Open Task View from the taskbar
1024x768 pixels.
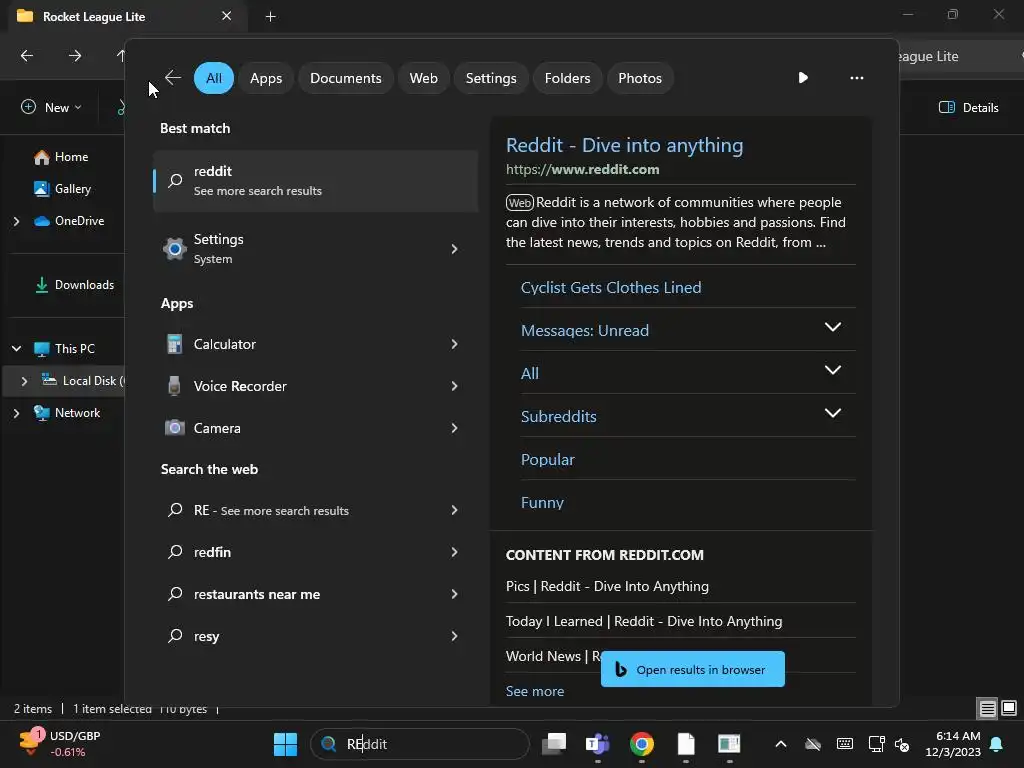click(554, 744)
